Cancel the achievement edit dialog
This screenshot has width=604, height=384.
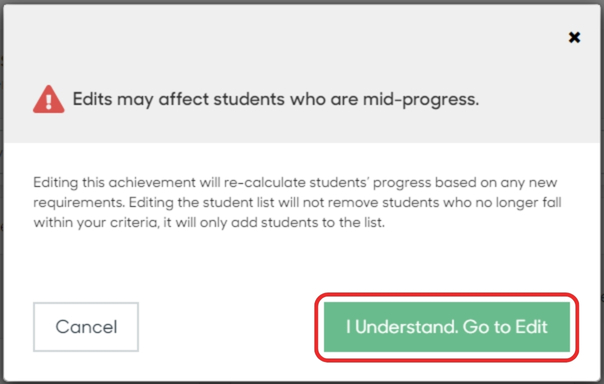[86, 327]
